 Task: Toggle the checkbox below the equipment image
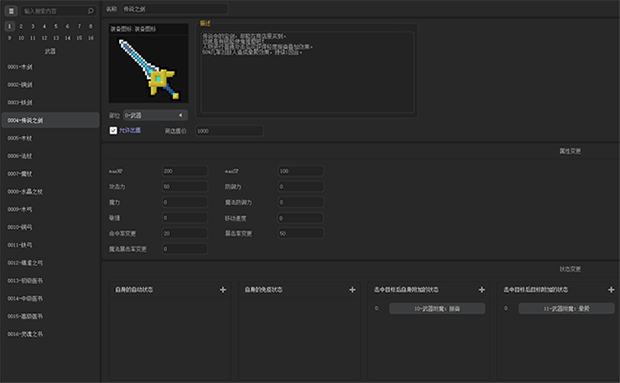[113, 130]
